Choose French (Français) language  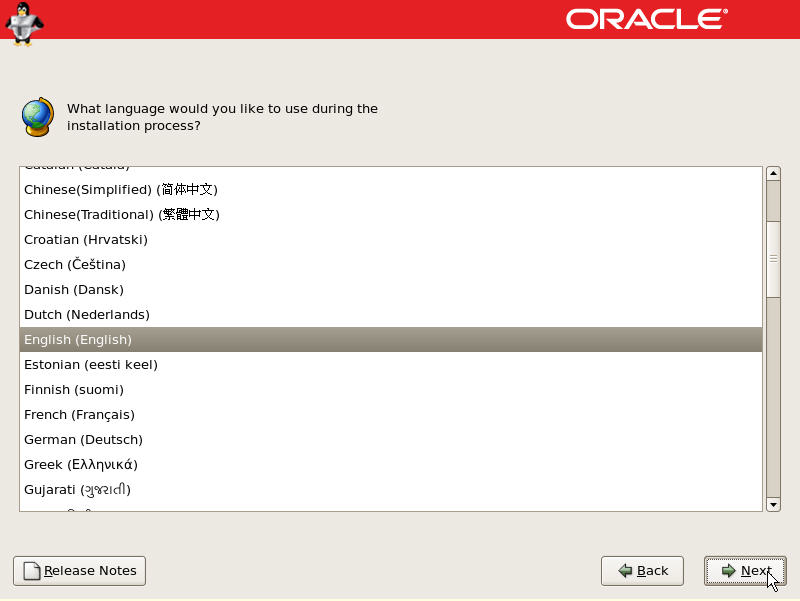(391, 415)
